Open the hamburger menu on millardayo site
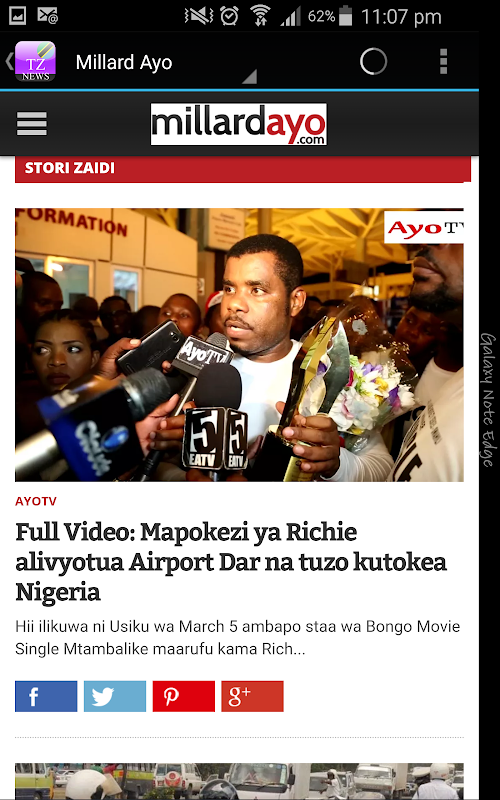Screen dimensions: 500x800 click(x=32, y=123)
